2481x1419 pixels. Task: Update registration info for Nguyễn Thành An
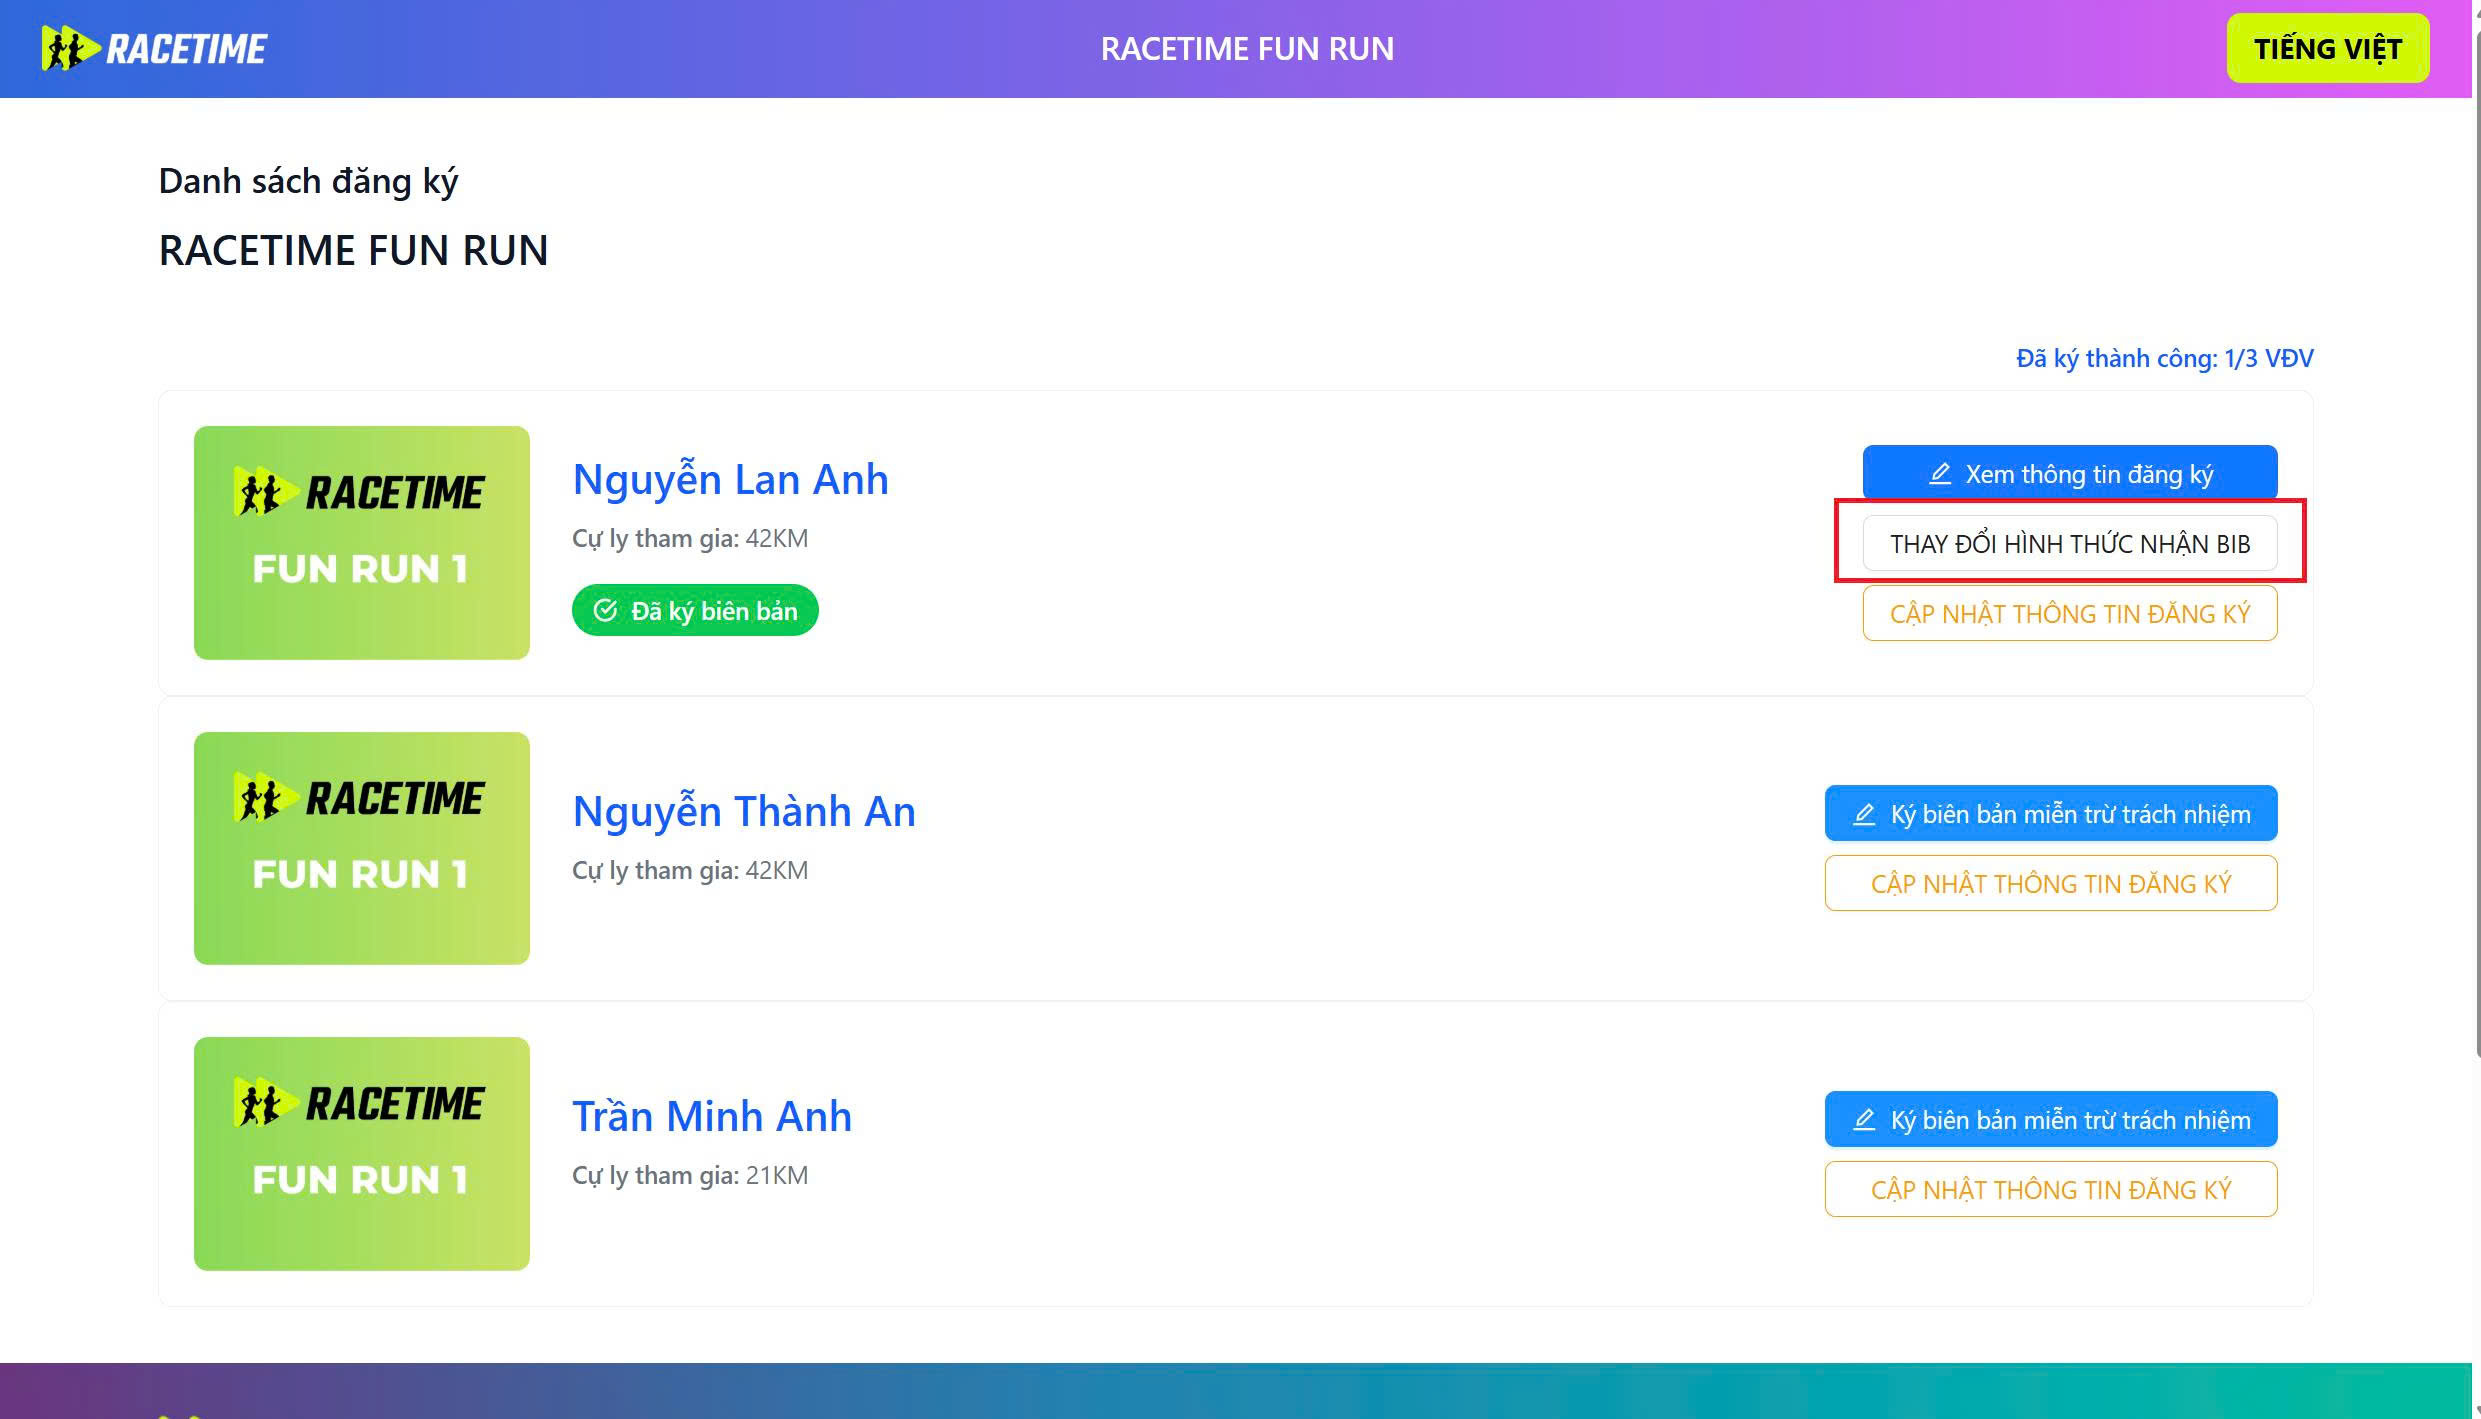click(x=2051, y=883)
